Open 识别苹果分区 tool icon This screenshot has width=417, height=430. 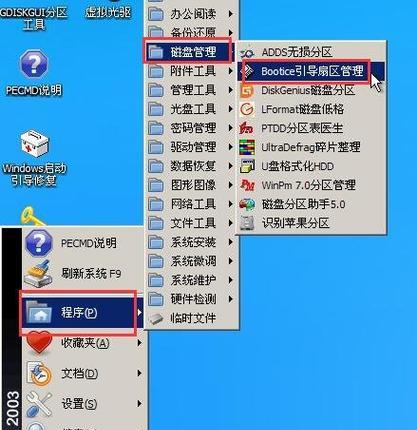tap(247, 223)
